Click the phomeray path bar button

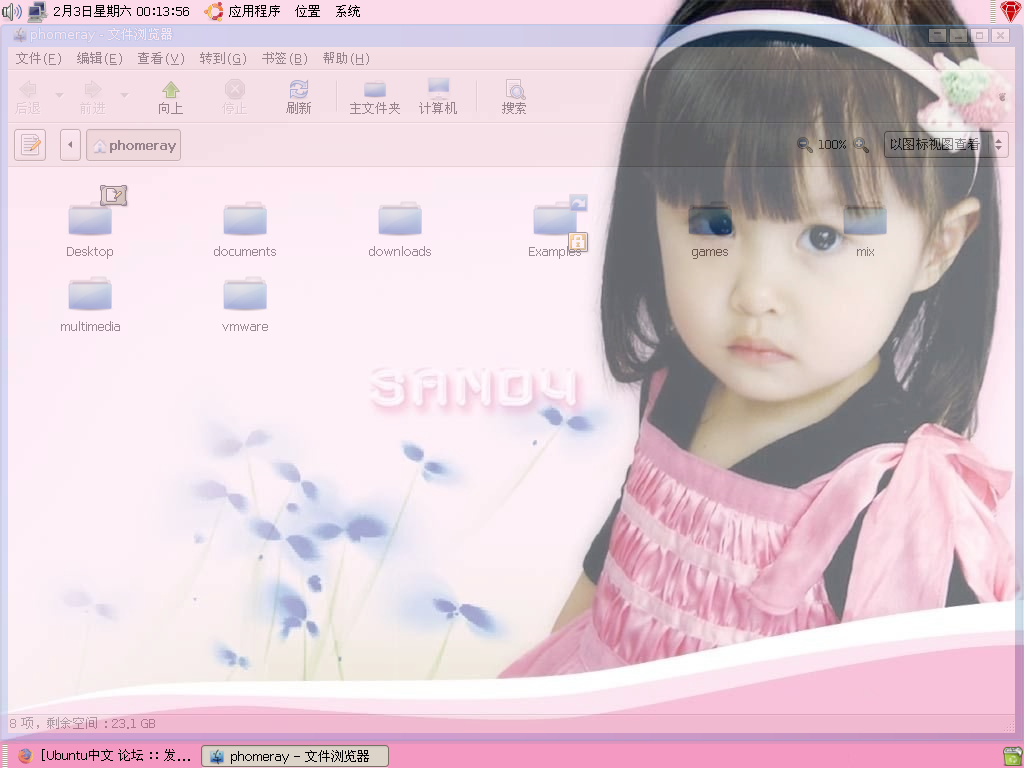coord(134,145)
